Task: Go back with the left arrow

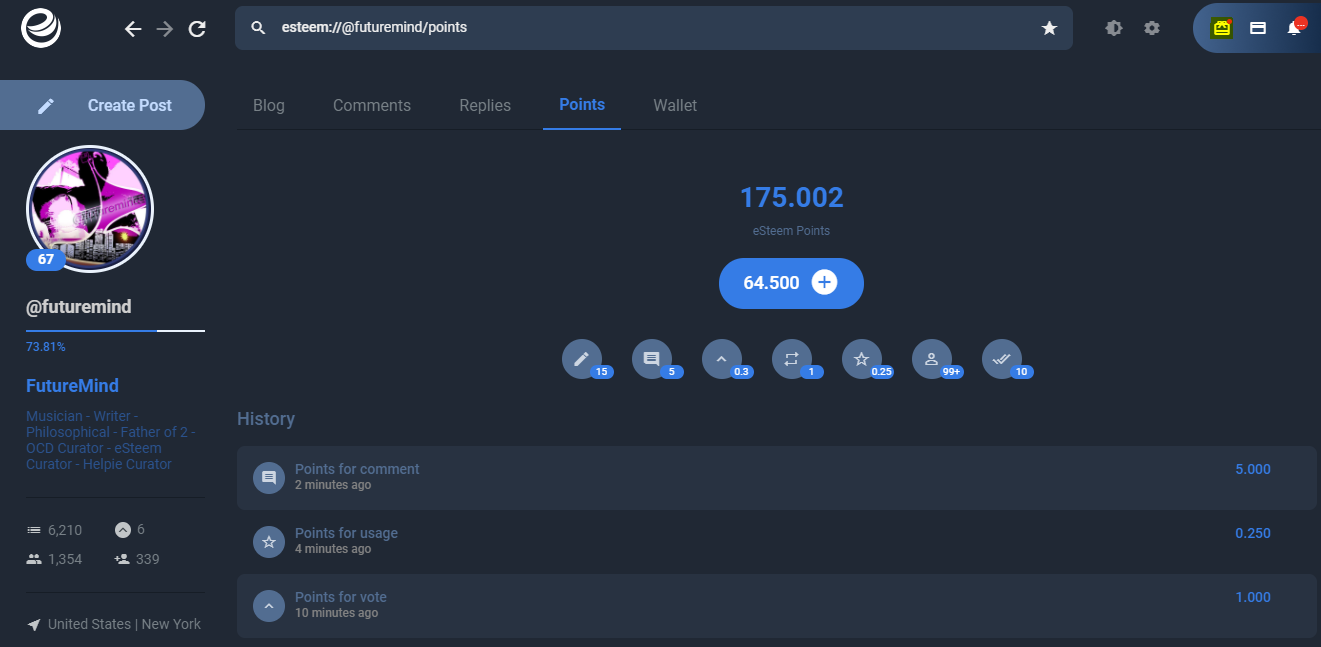Action: point(133,29)
